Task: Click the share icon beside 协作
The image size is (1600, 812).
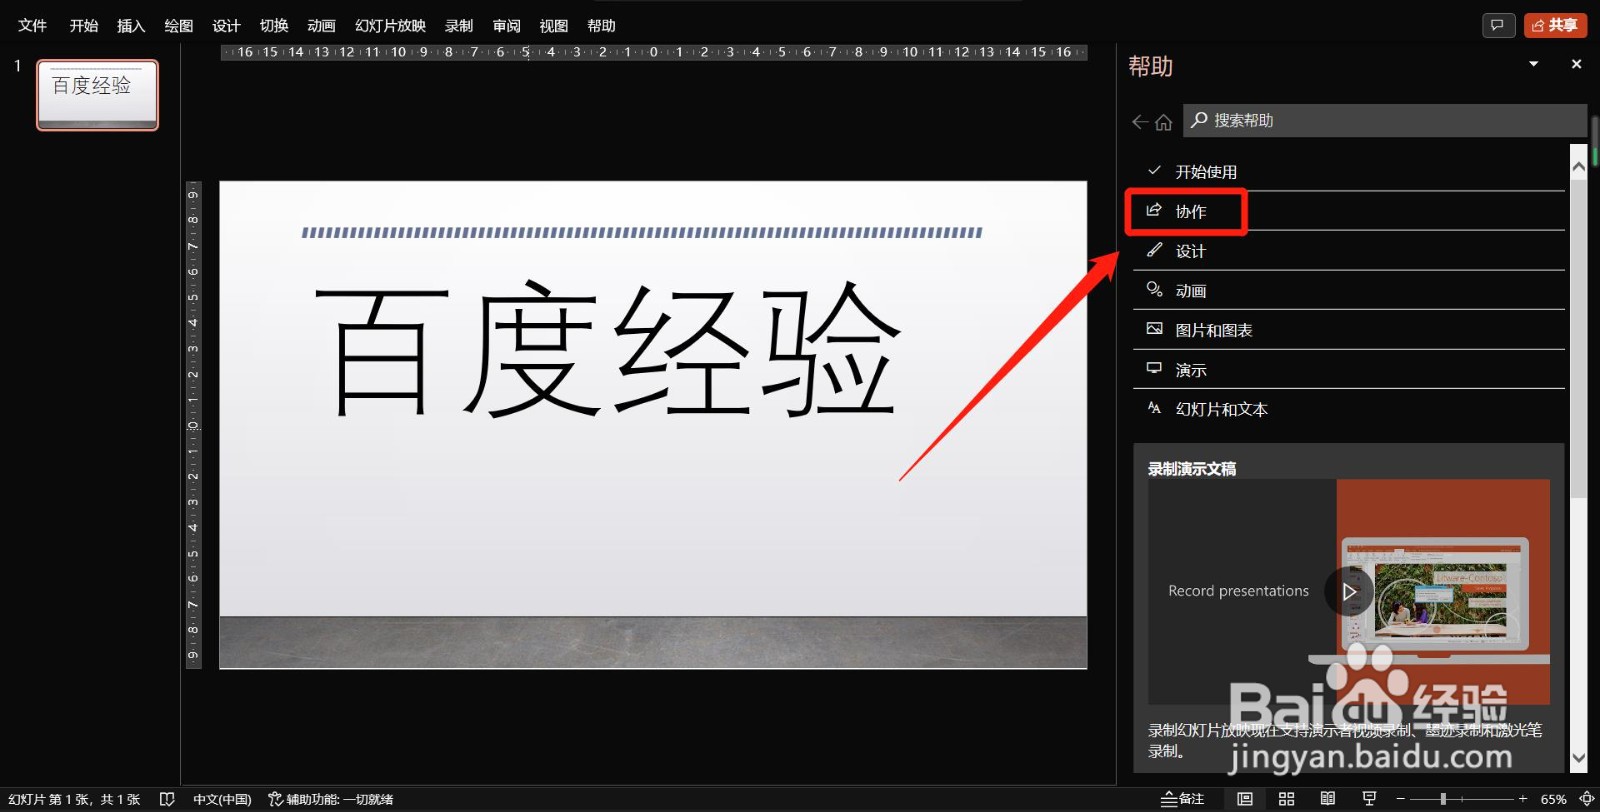Action: (1154, 210)
